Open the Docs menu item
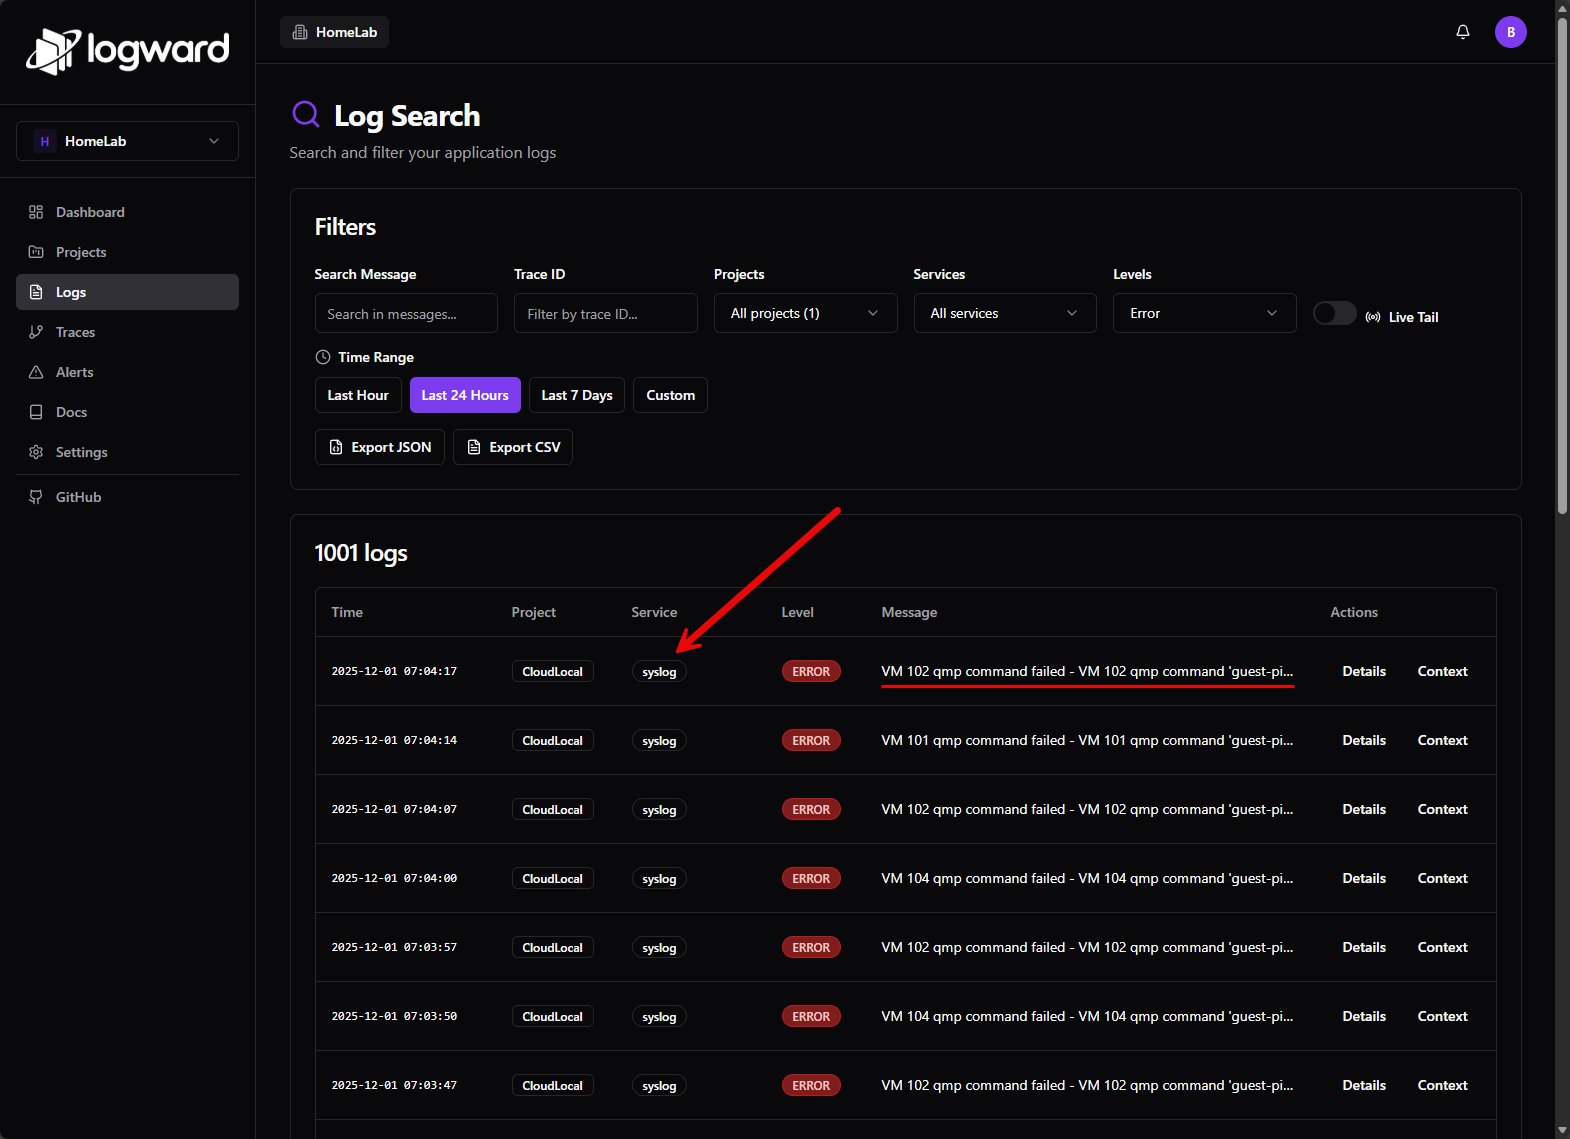The height and width of the screenshot is (1139, 1570). coord(71,412)
